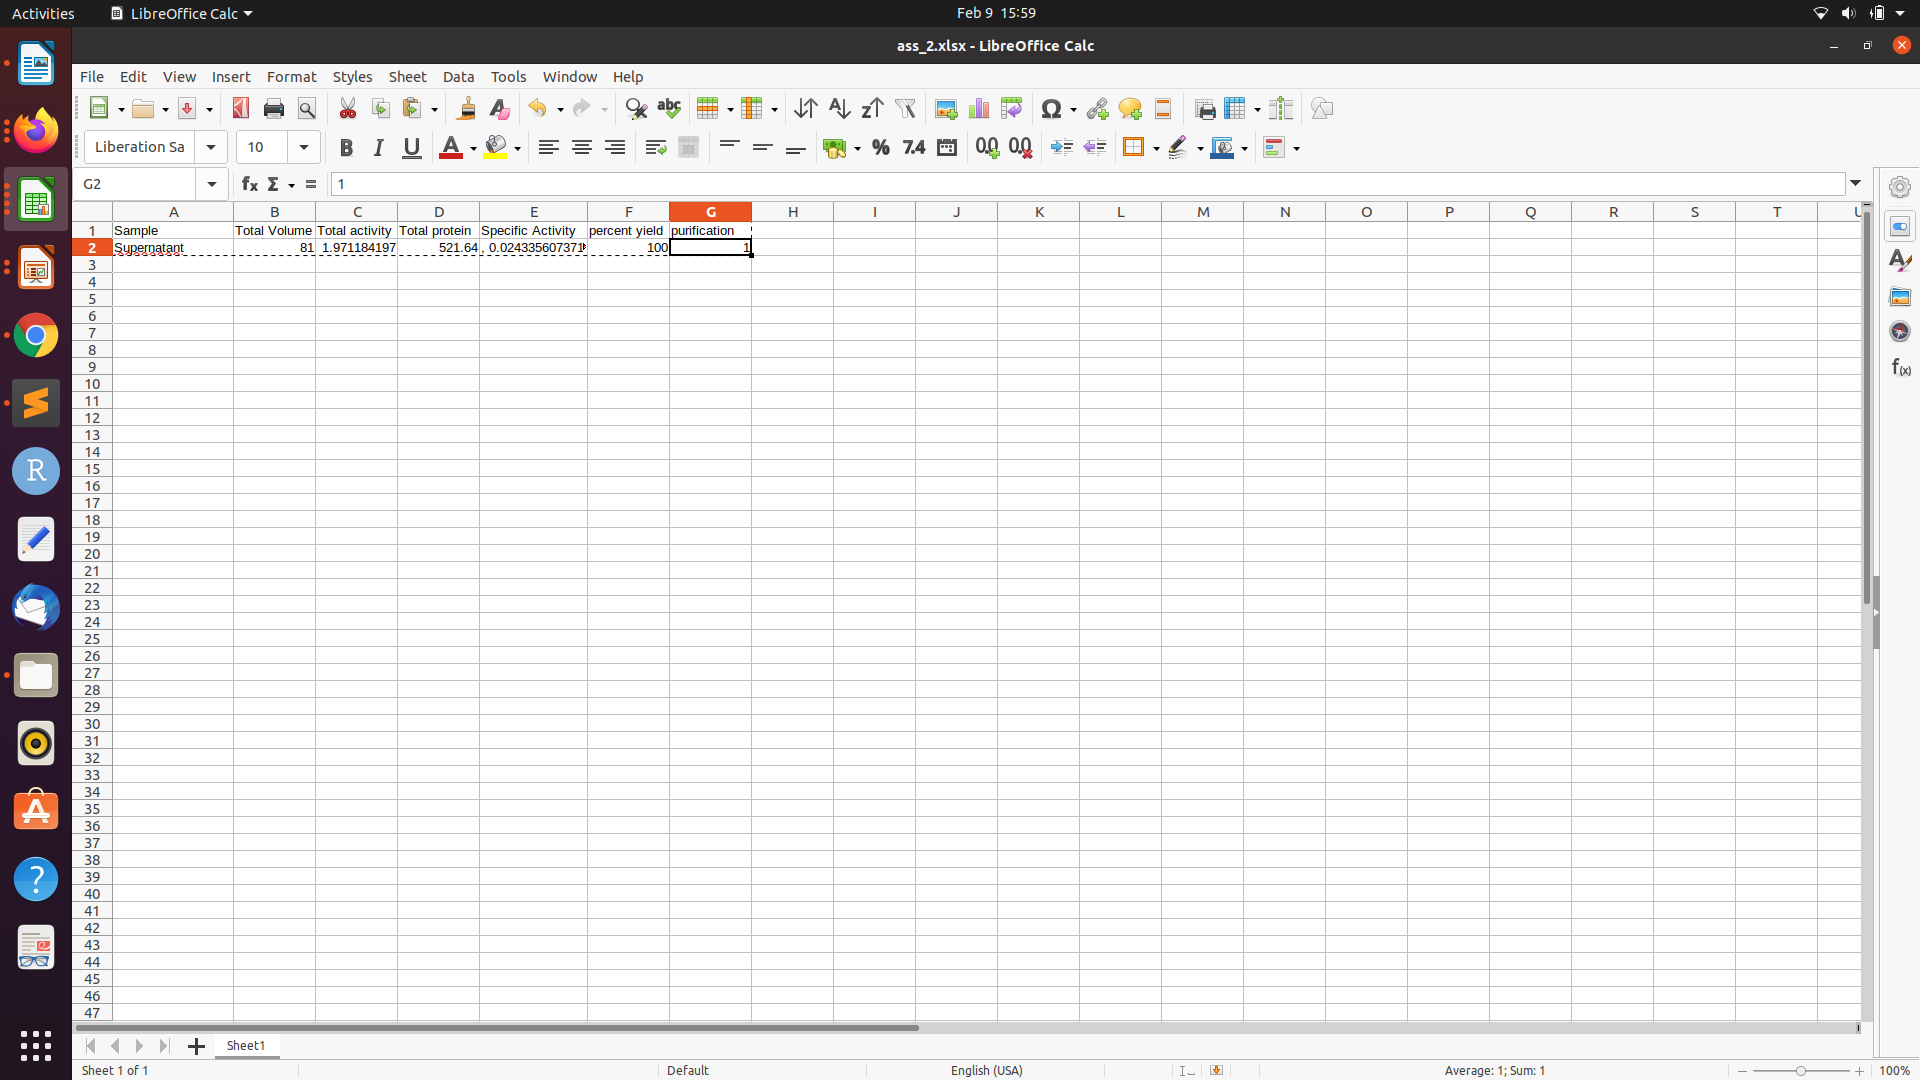Viewport: 1920px width, 1080px height.
Task: Expand the font name dropdown
Action: pos(210,146)
